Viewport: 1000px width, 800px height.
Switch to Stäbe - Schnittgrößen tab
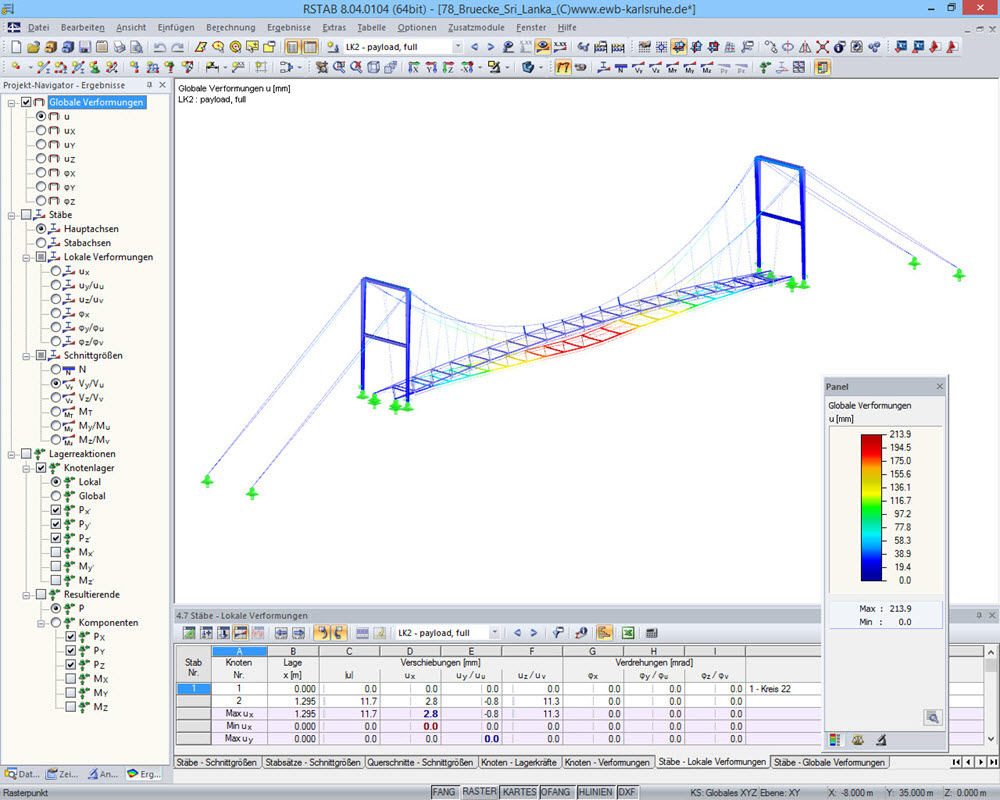point(216,762)
